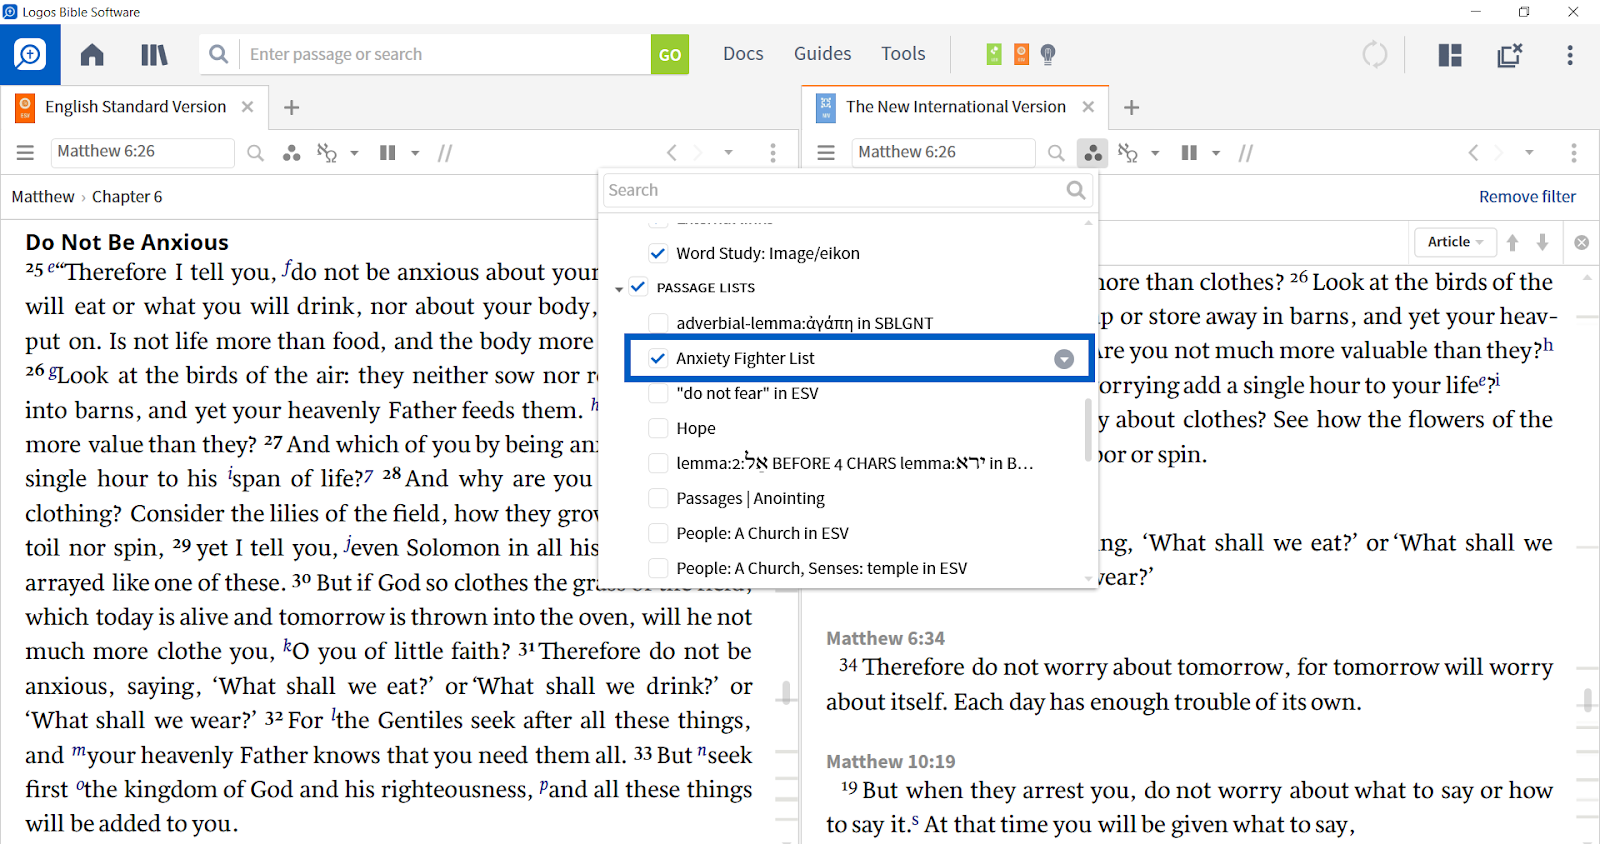The height and width of the screenshot is (844, 1600).
Task: Open NIV interlinear dropdown arrow
Action: tap(1155, 153)
